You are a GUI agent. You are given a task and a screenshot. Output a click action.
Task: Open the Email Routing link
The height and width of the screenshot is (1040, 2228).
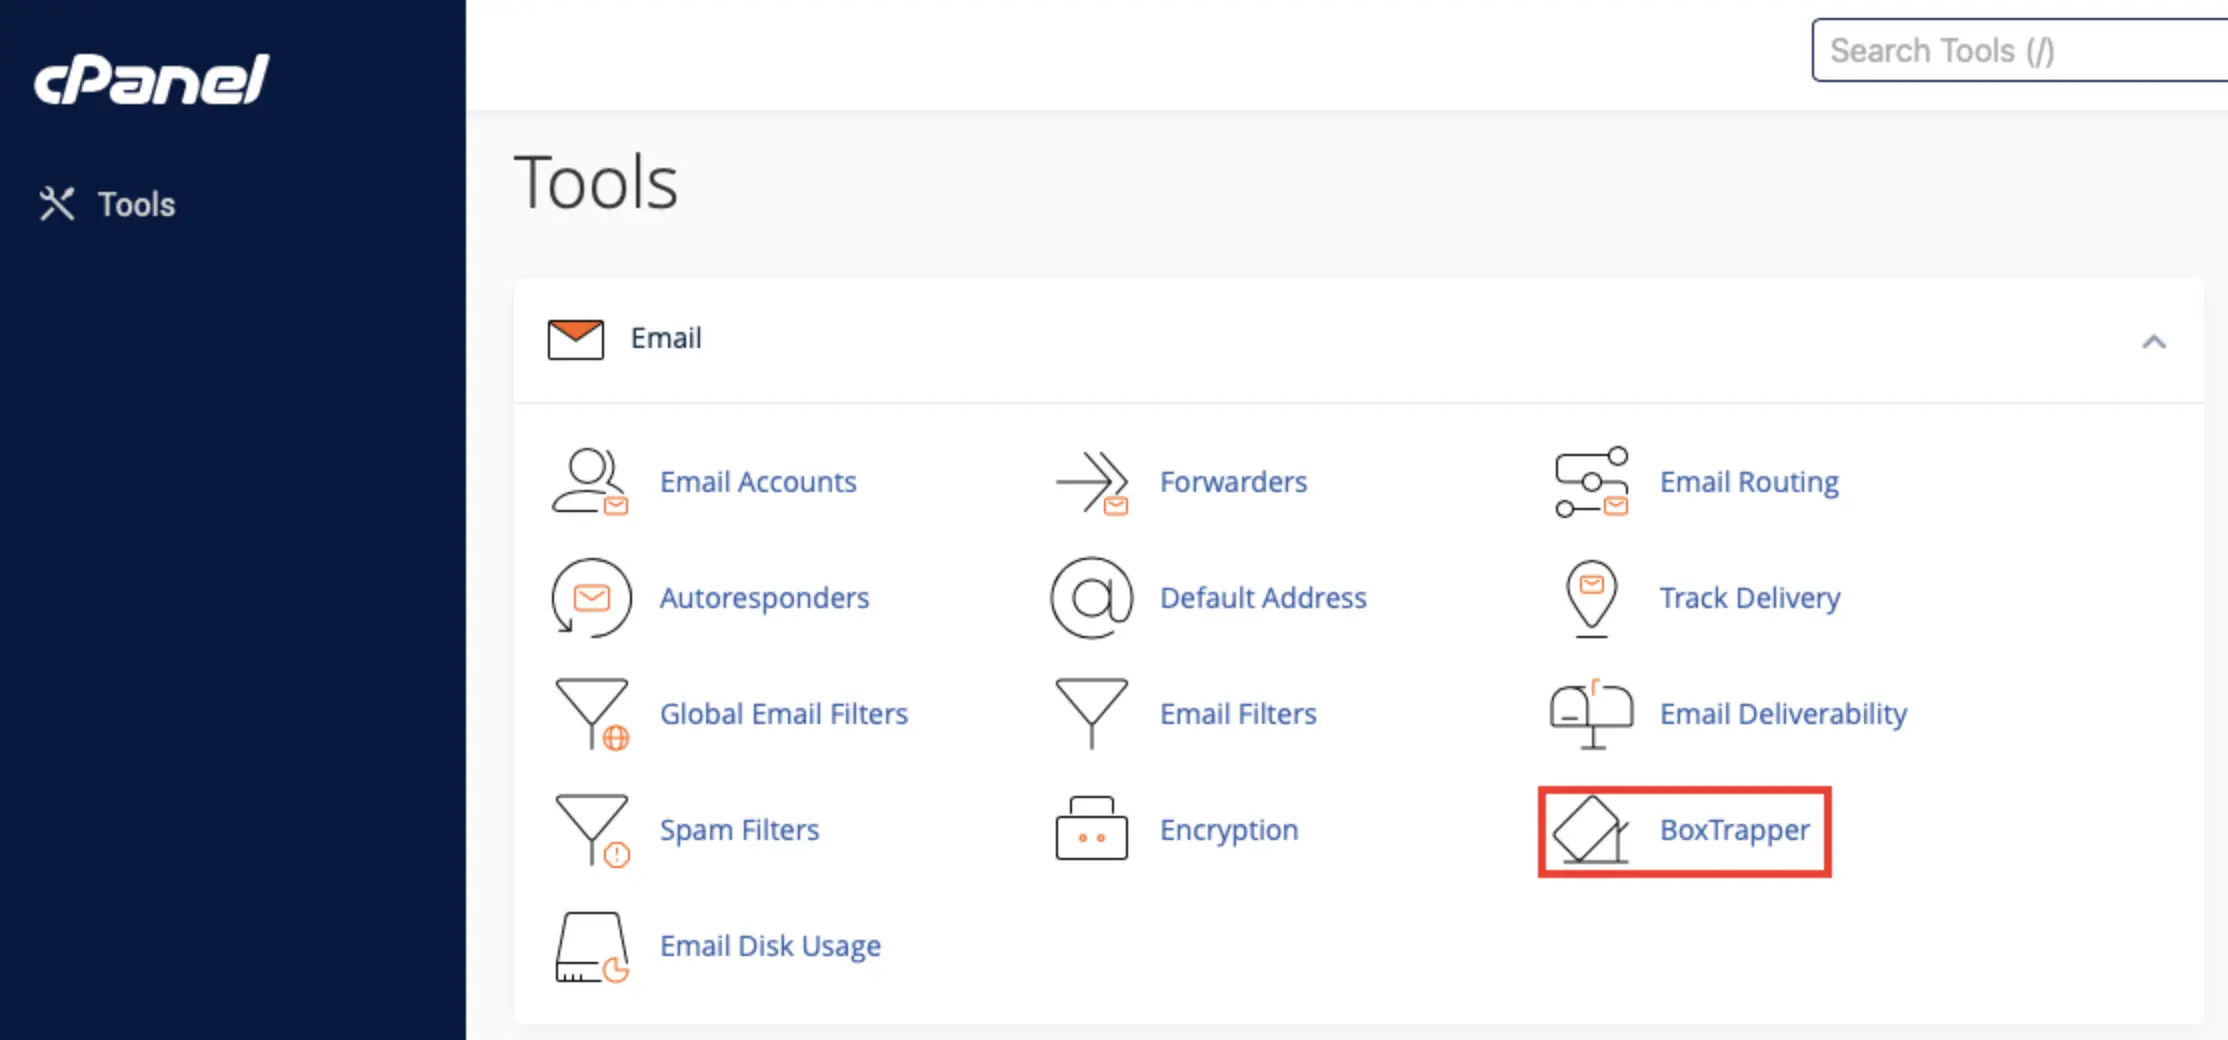coord(1749,482)
